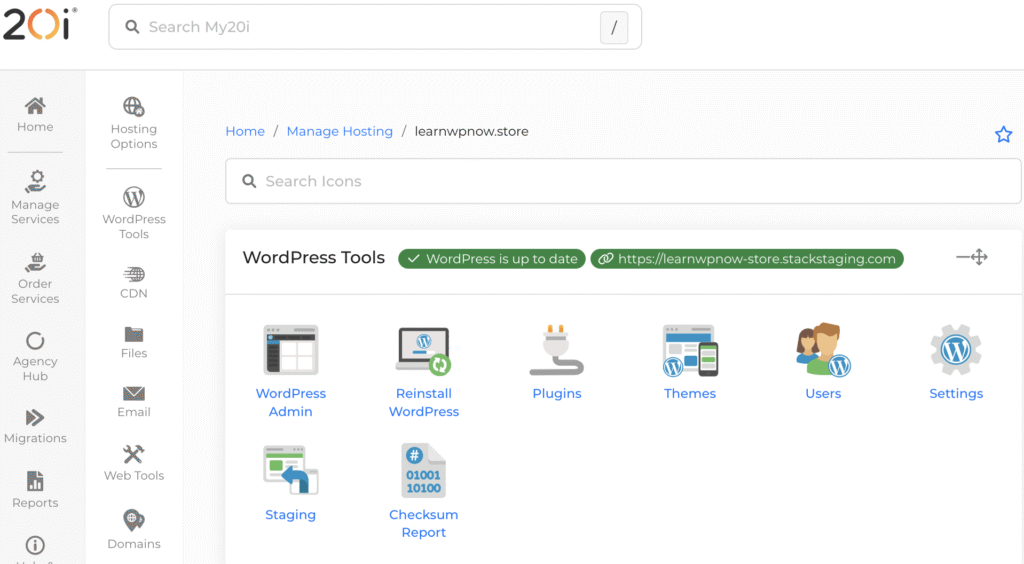Open Manage Services in the sidebar
This screenshot has height=564, width=1024.
35,196
